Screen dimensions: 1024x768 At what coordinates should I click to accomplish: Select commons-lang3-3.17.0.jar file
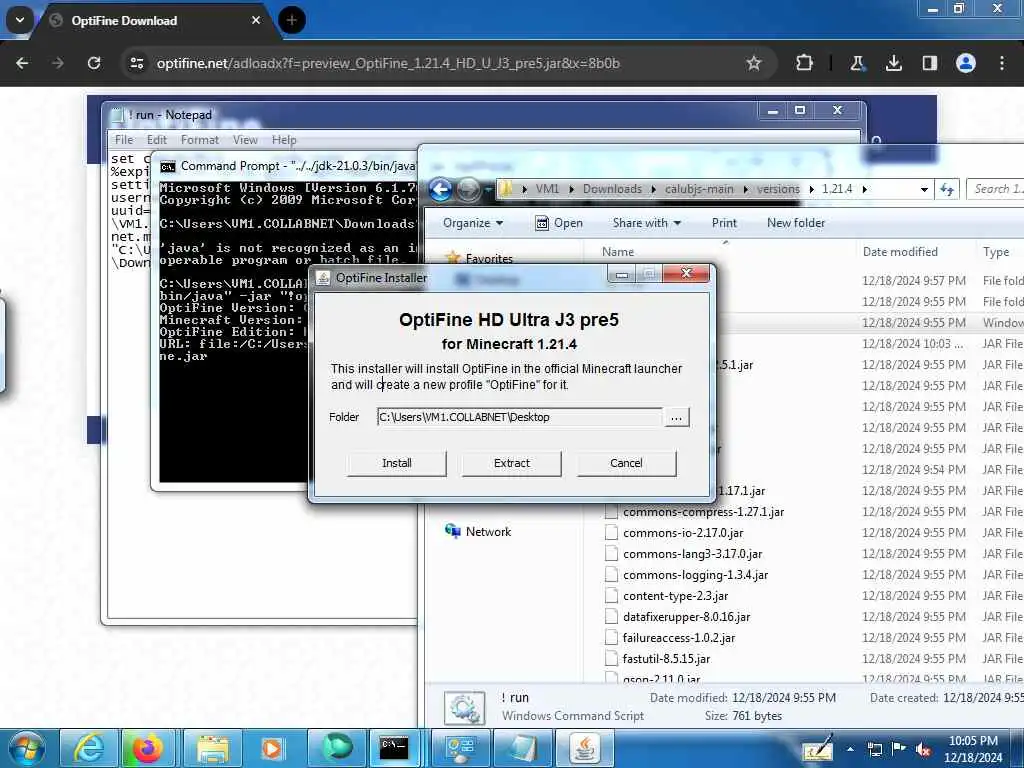pyautogui.click(x=692, y=554)
